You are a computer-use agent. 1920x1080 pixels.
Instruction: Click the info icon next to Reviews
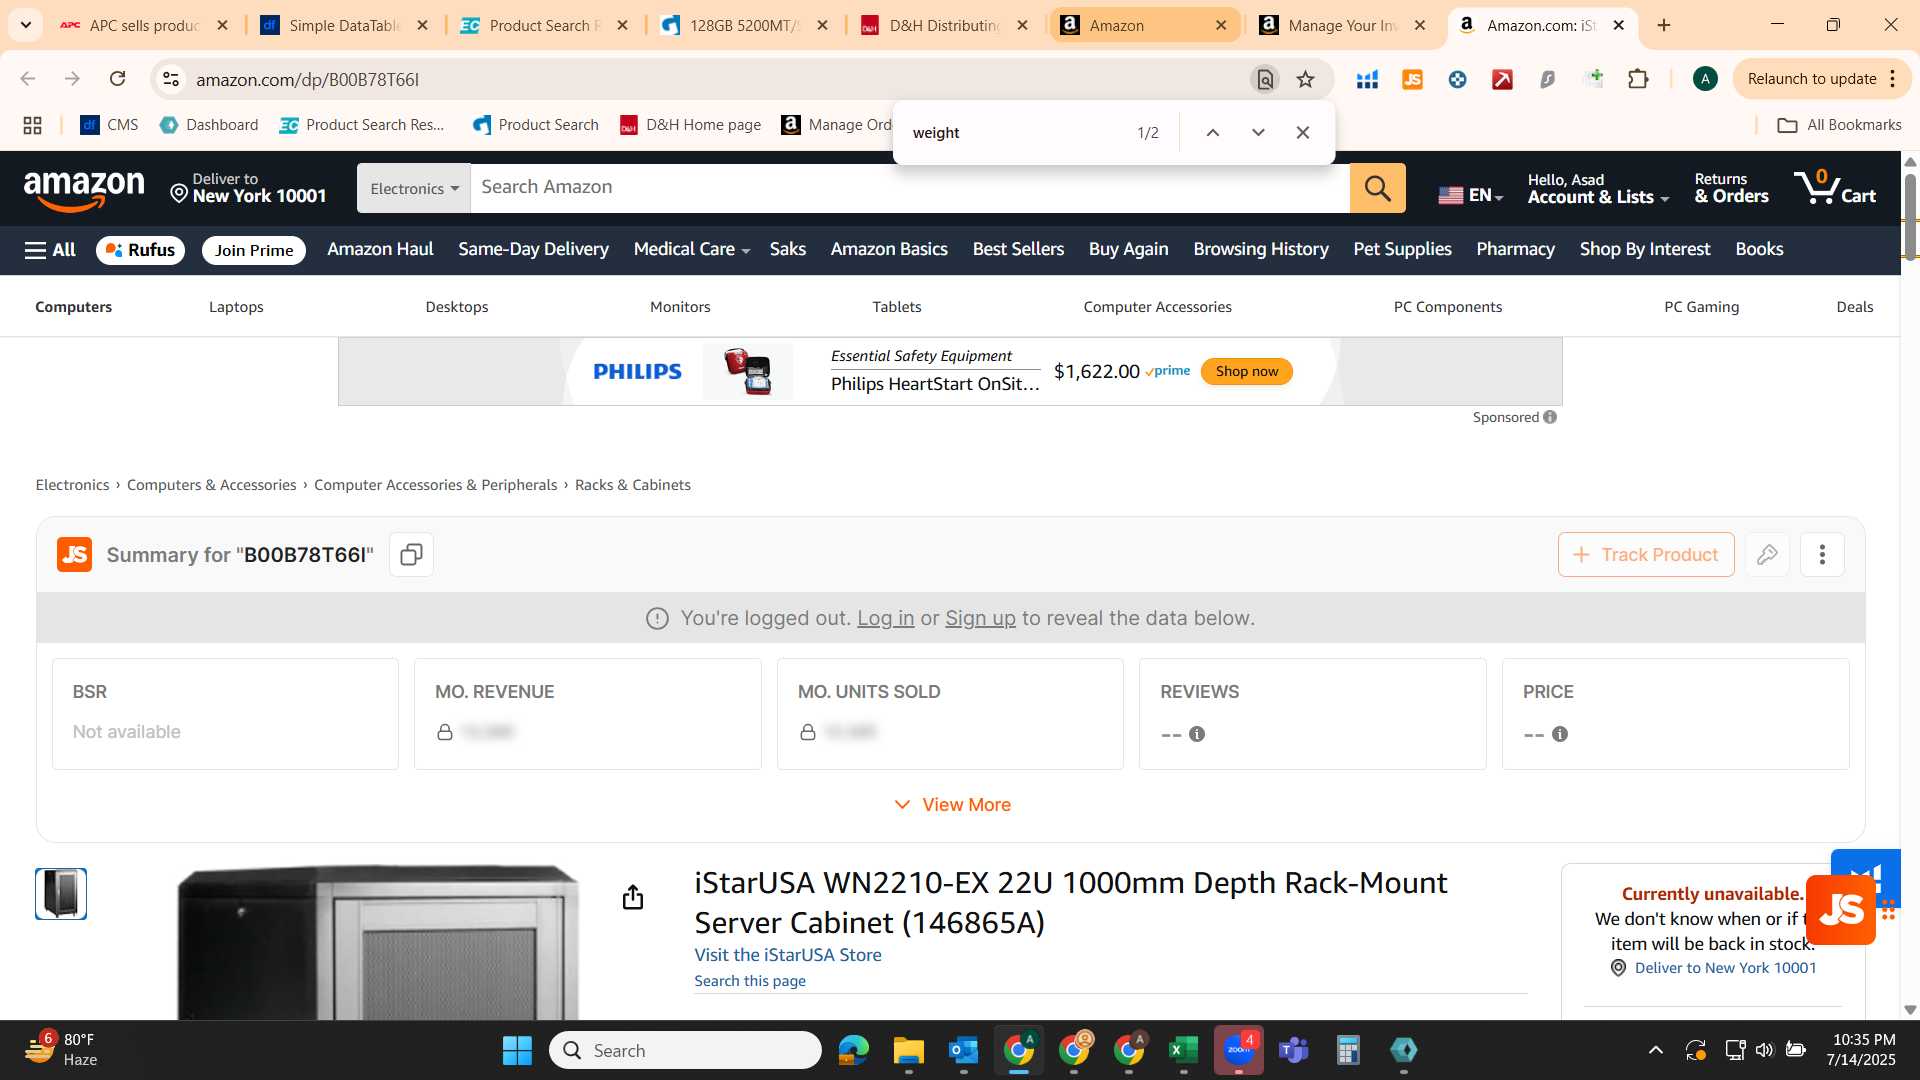[x=1197, y=734]
